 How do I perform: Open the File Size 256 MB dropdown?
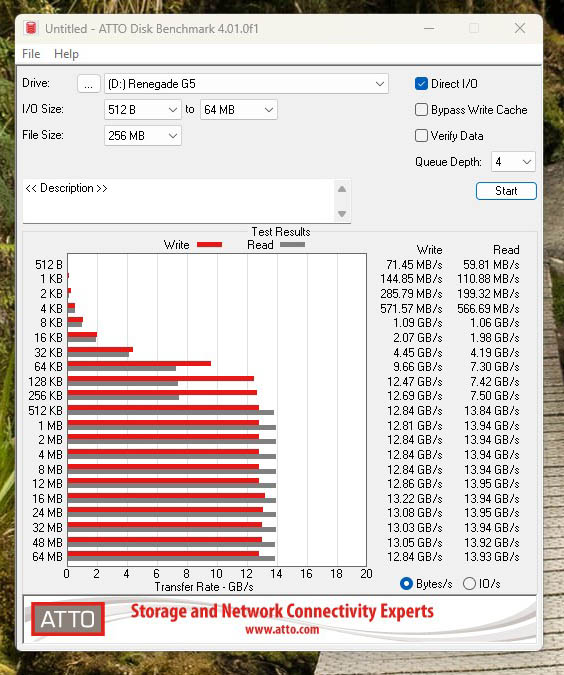pyautogui.click(x=143, y=136)
